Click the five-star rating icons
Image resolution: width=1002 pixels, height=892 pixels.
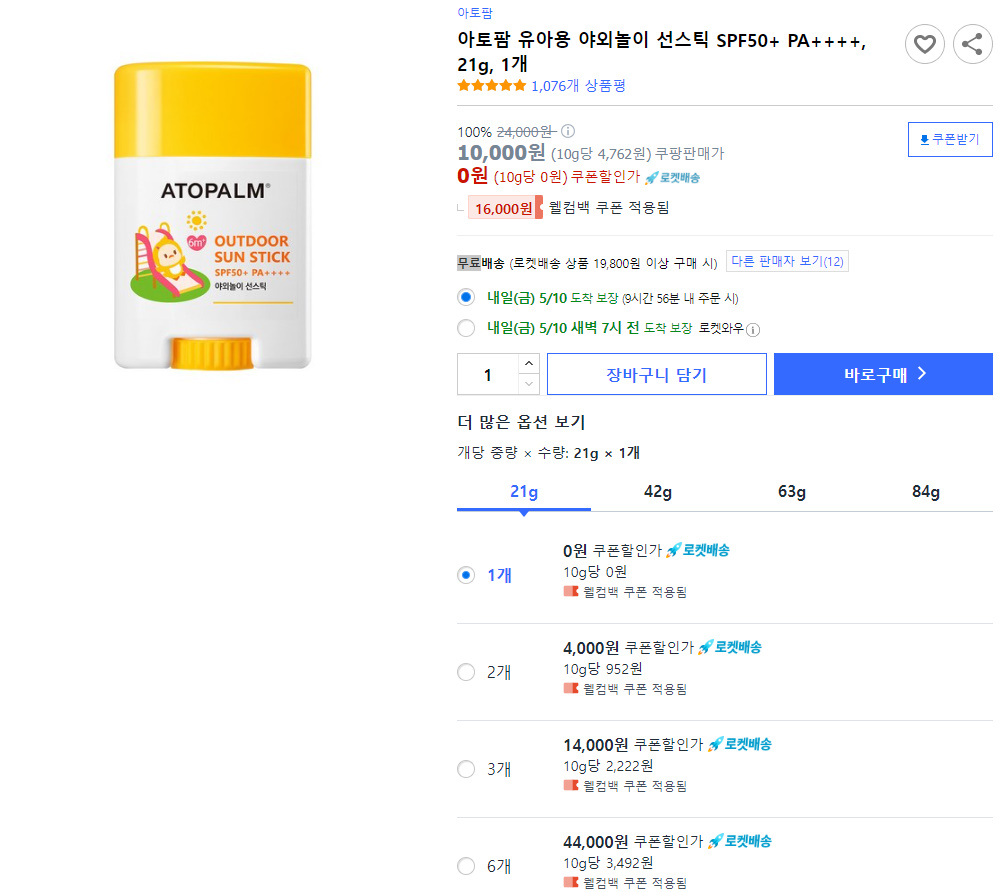click(x=491, y=86)
